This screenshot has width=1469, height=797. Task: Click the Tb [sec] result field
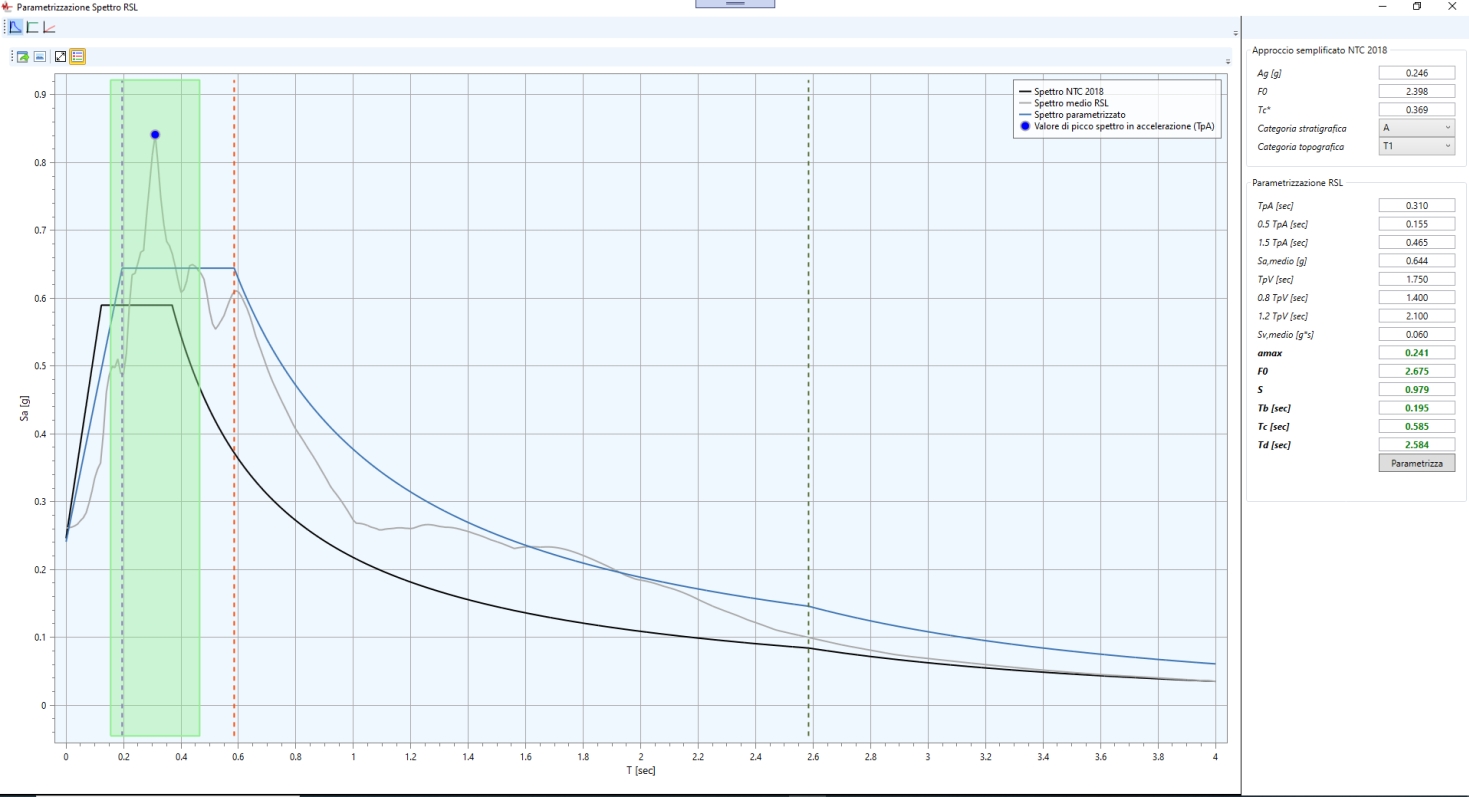(x=1417, y=408)
